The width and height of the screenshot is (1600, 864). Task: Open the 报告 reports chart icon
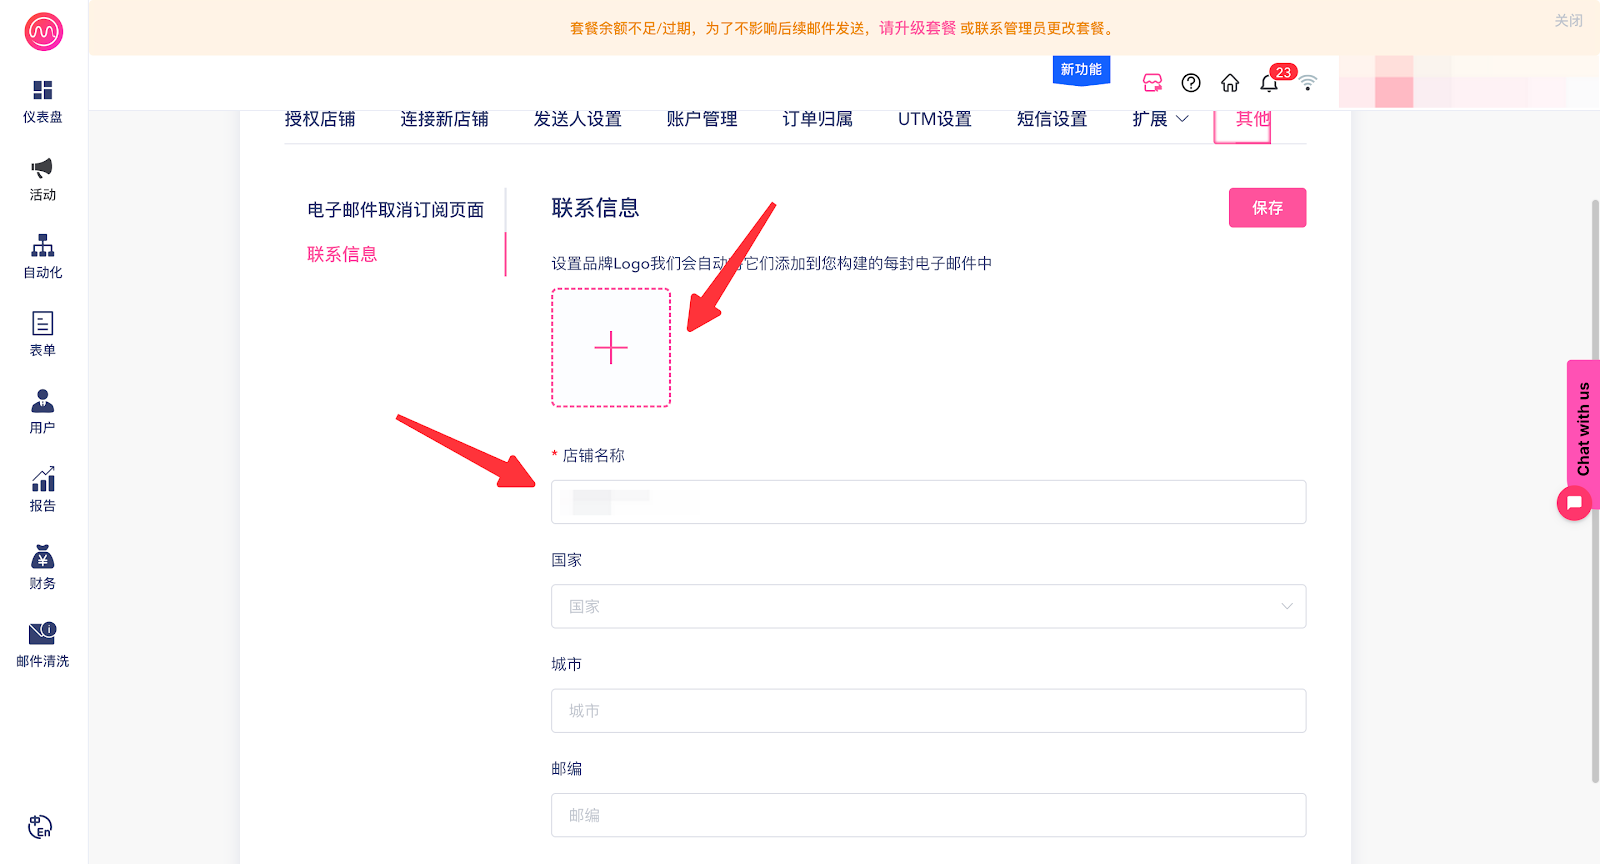point(42,479)
